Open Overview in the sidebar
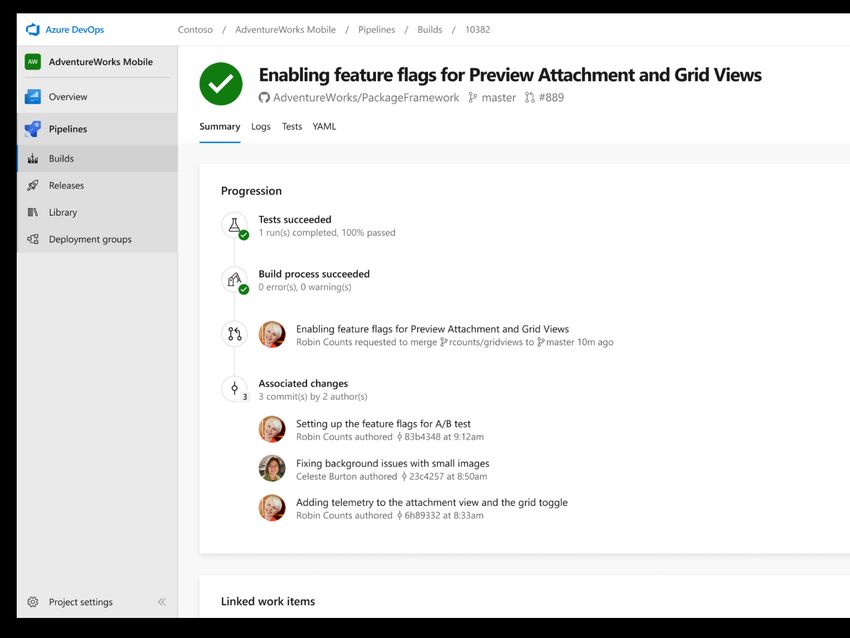 click(x=98, y=96)
